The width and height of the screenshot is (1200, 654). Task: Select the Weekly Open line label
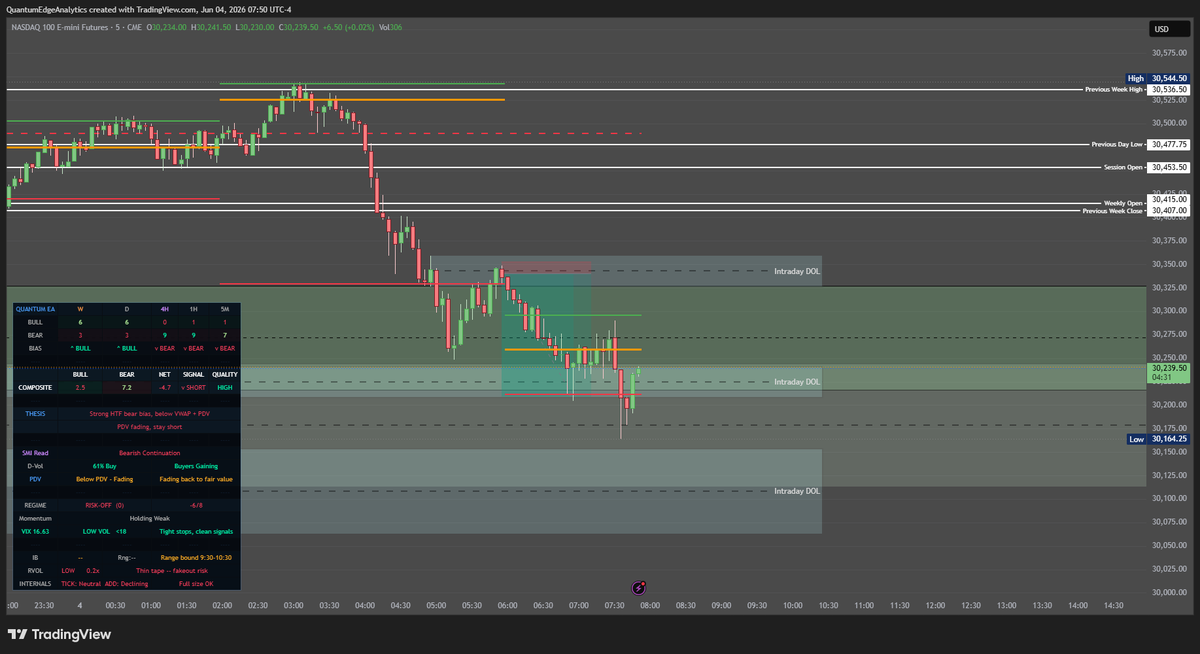[1123, 203]
